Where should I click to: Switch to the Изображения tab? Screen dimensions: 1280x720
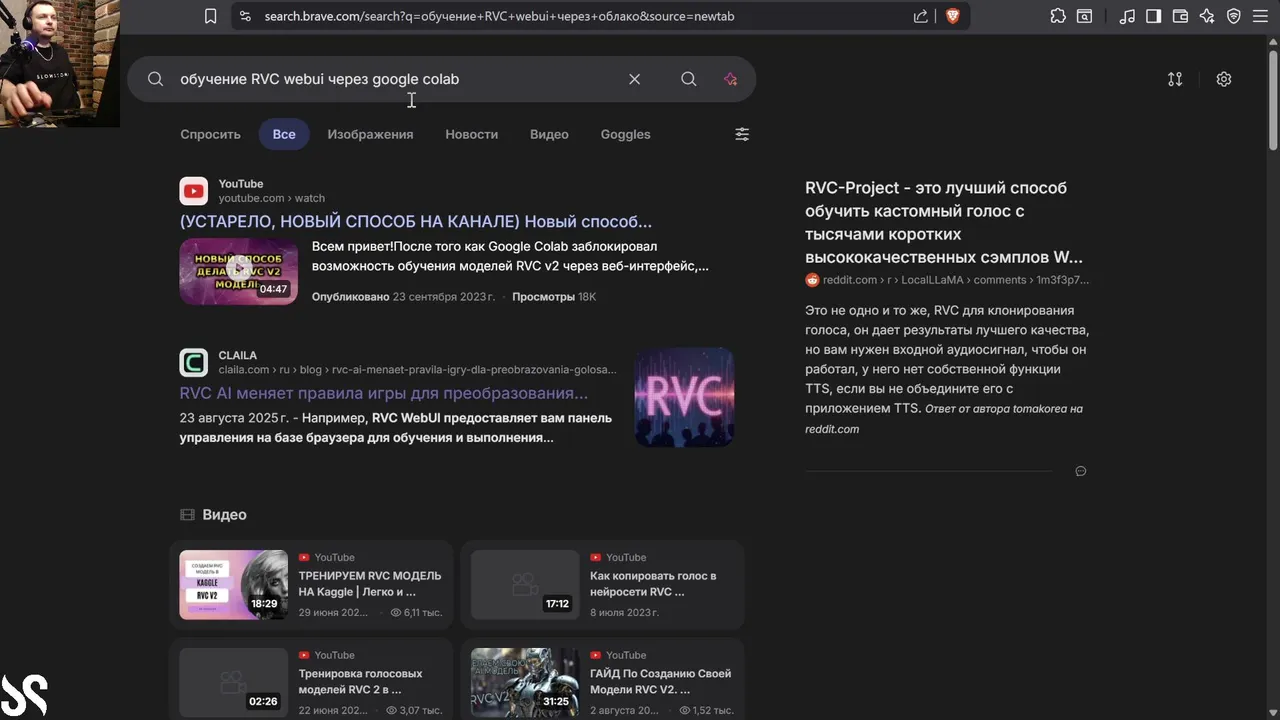coord(370,134)
